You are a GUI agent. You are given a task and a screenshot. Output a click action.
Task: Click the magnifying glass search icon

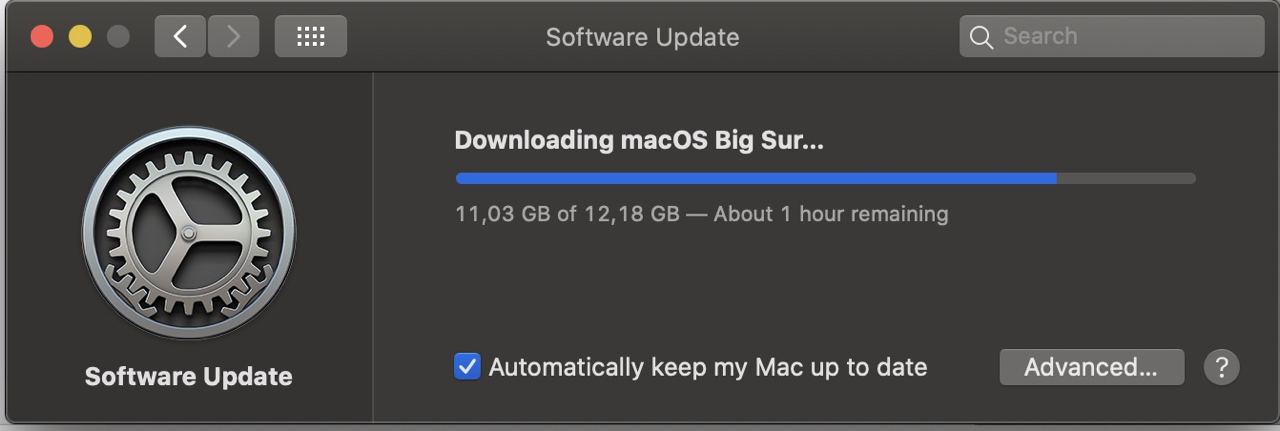[982, 38]
